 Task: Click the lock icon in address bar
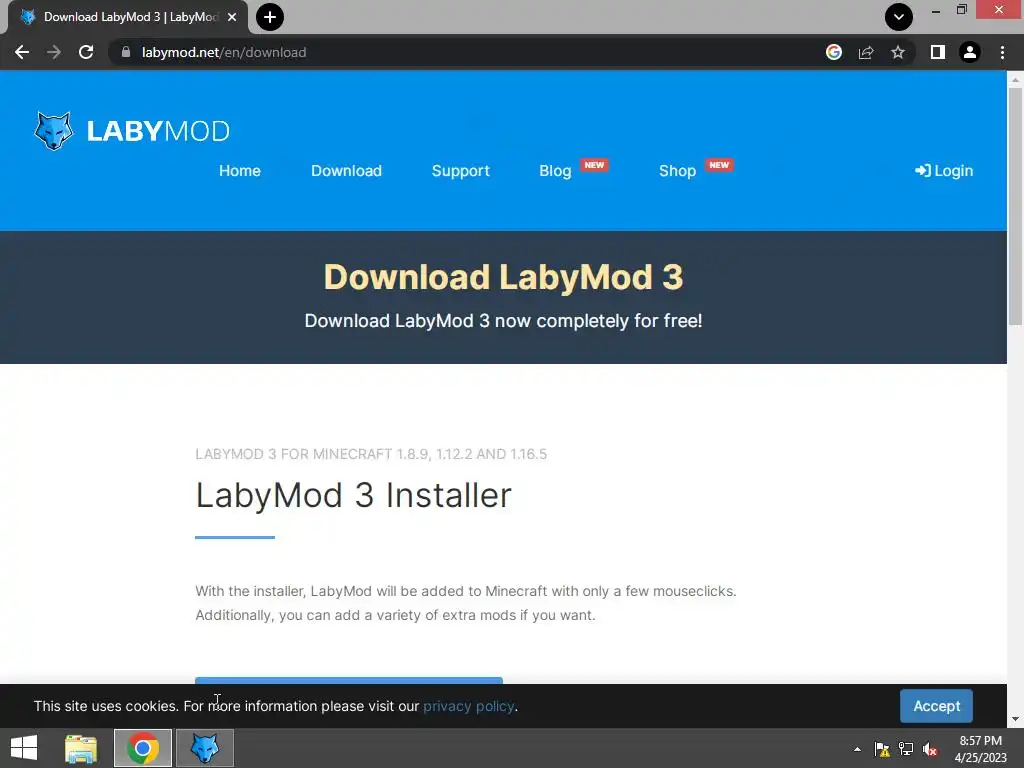coord(126,52)
